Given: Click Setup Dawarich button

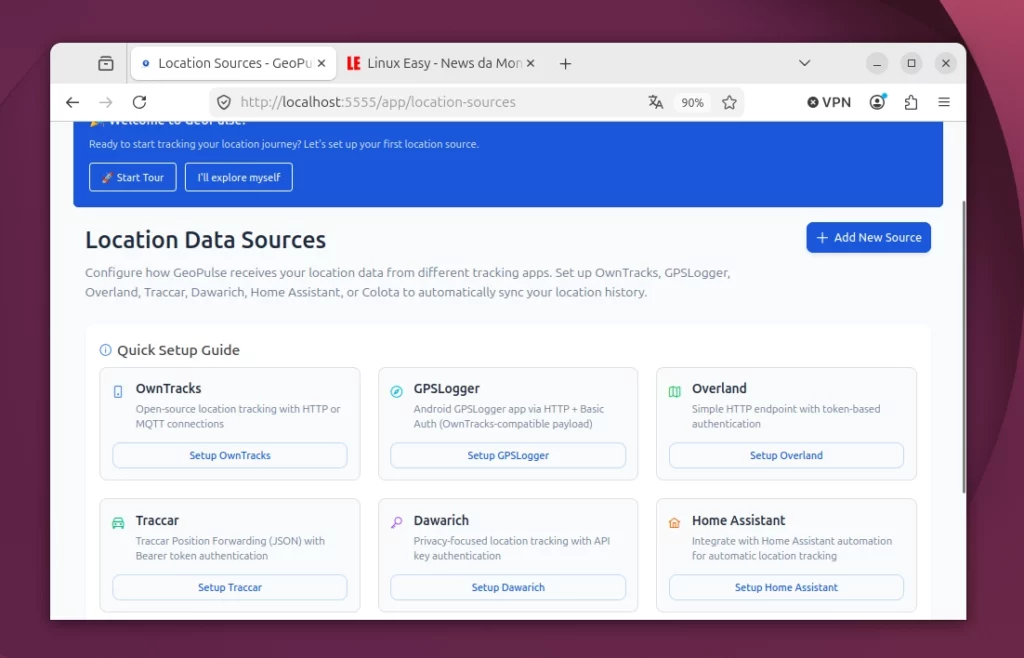Looking at the screenshot, I should click(x=508, y=588).
